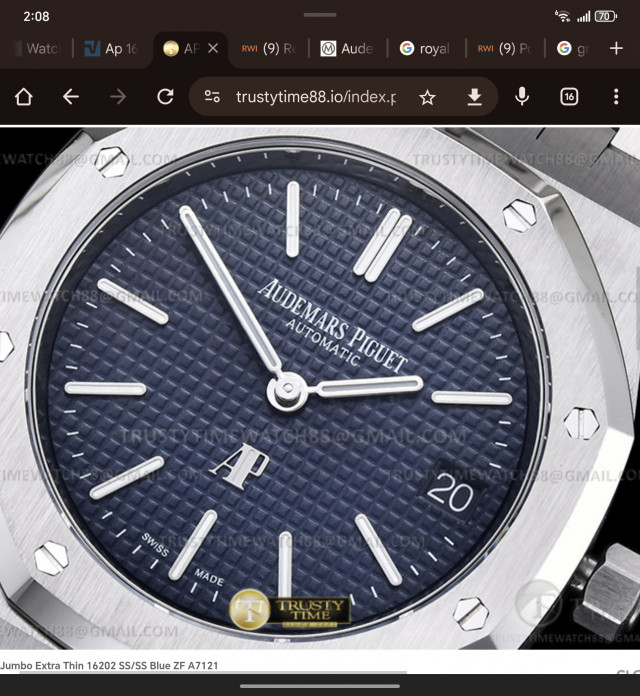Tap the browser home icon
This screenshot has height=696, width=640.
tap(24, 96)
